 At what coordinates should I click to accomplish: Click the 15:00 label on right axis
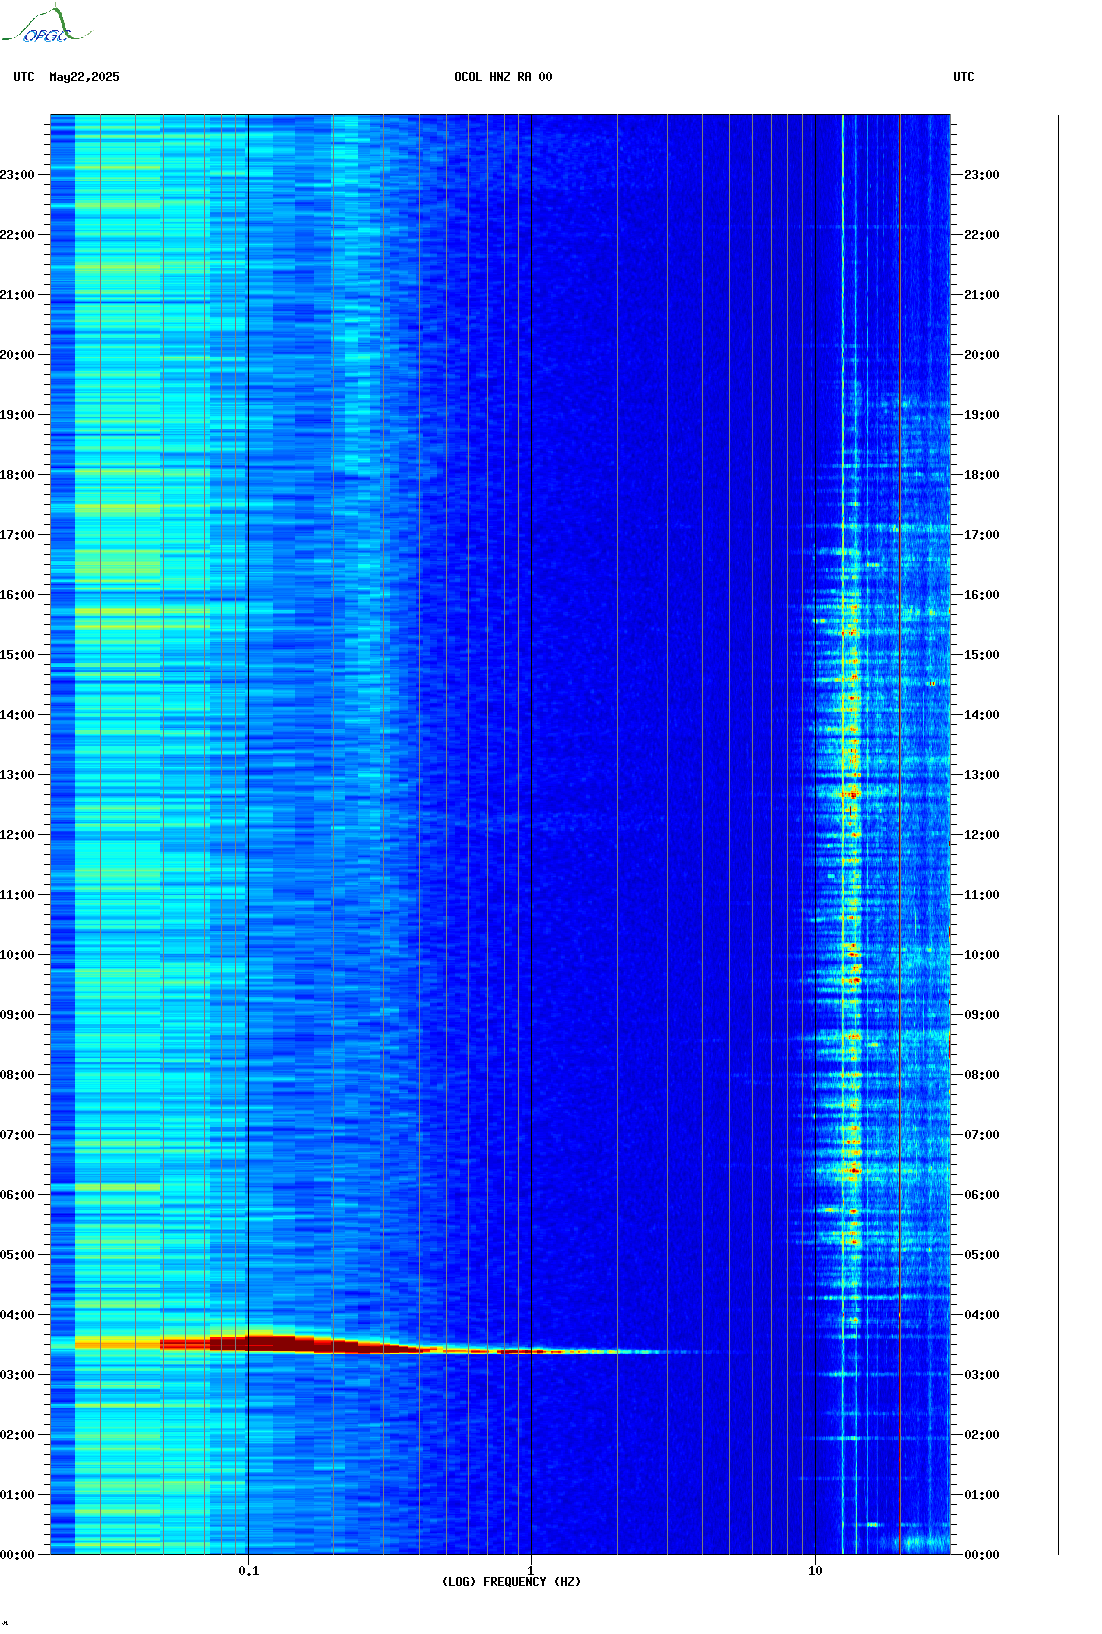[x=981, y=655]
